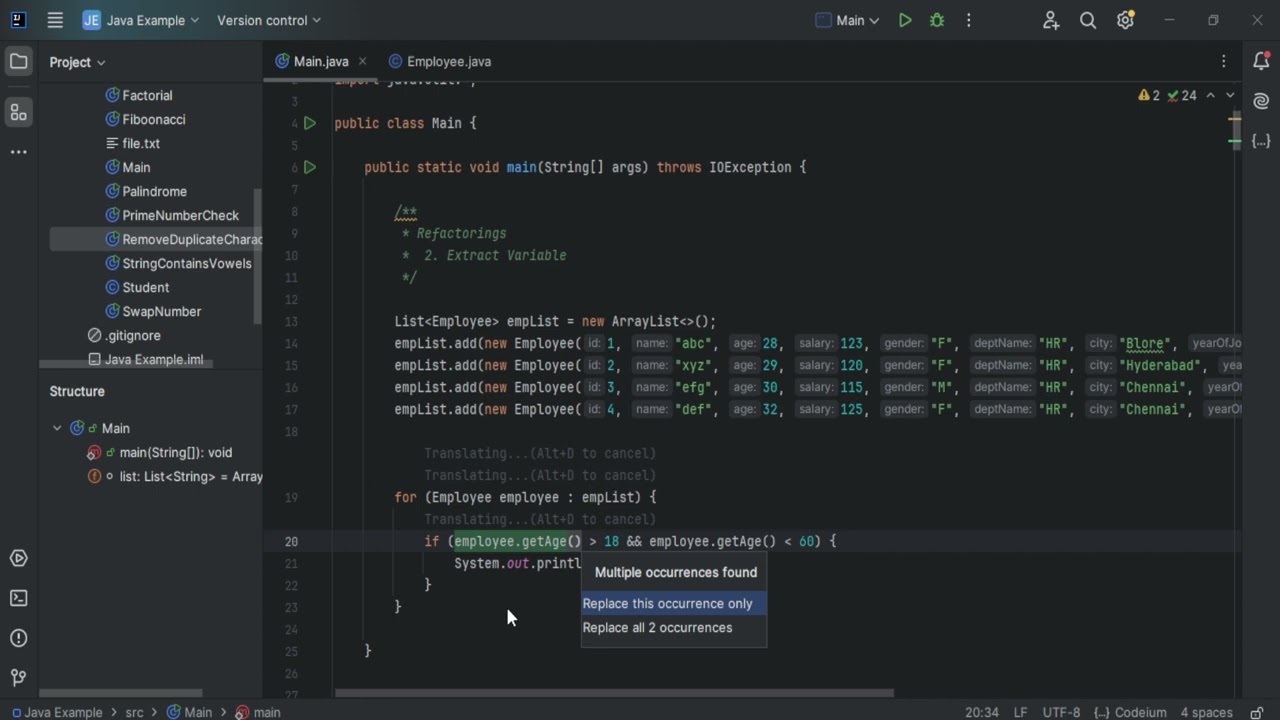Debug the Main configuration
The height and width of the screenshot is (720, 1280).
point(937,20)
